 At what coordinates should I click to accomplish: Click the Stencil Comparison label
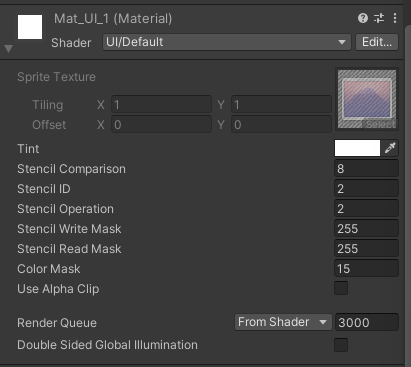71,169
